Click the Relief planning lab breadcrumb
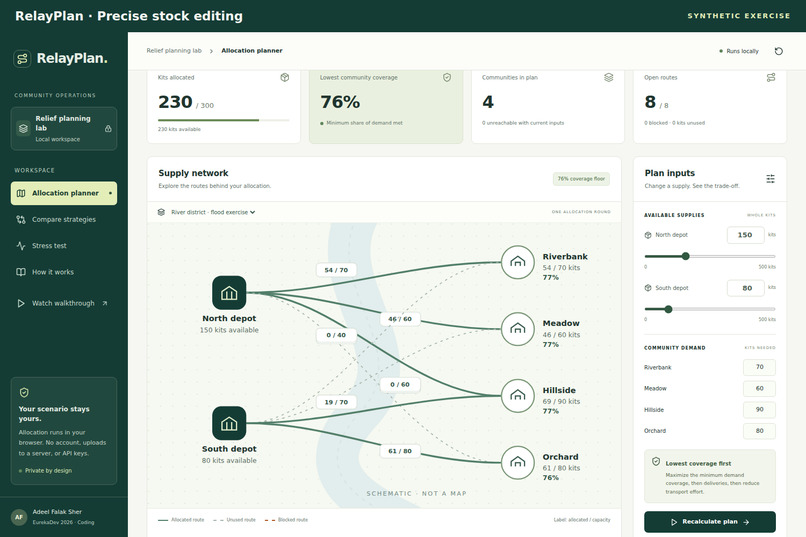This screenshot has width=806, height=537. tap(174, 51)
